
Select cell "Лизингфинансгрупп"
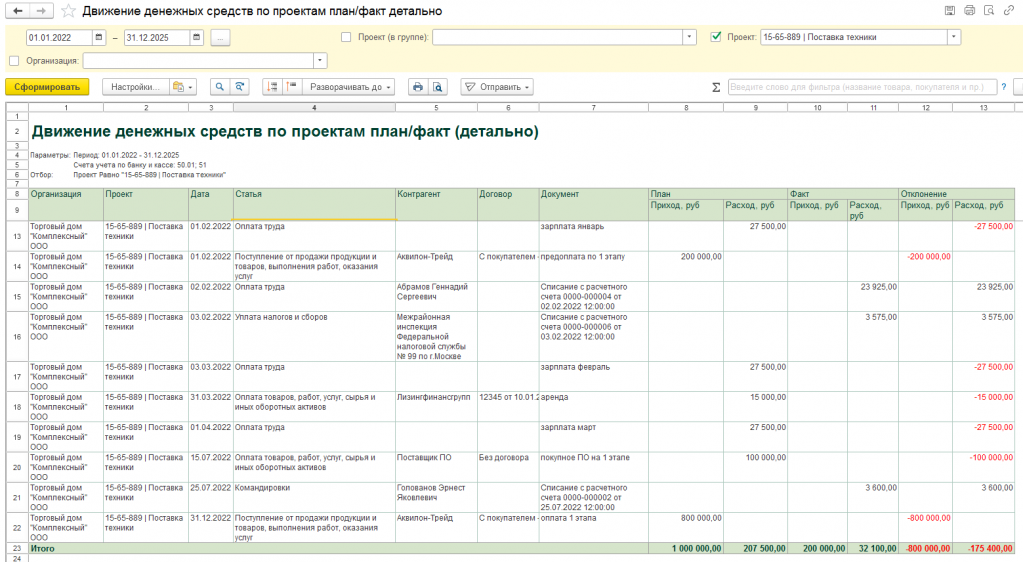point(436,407)
